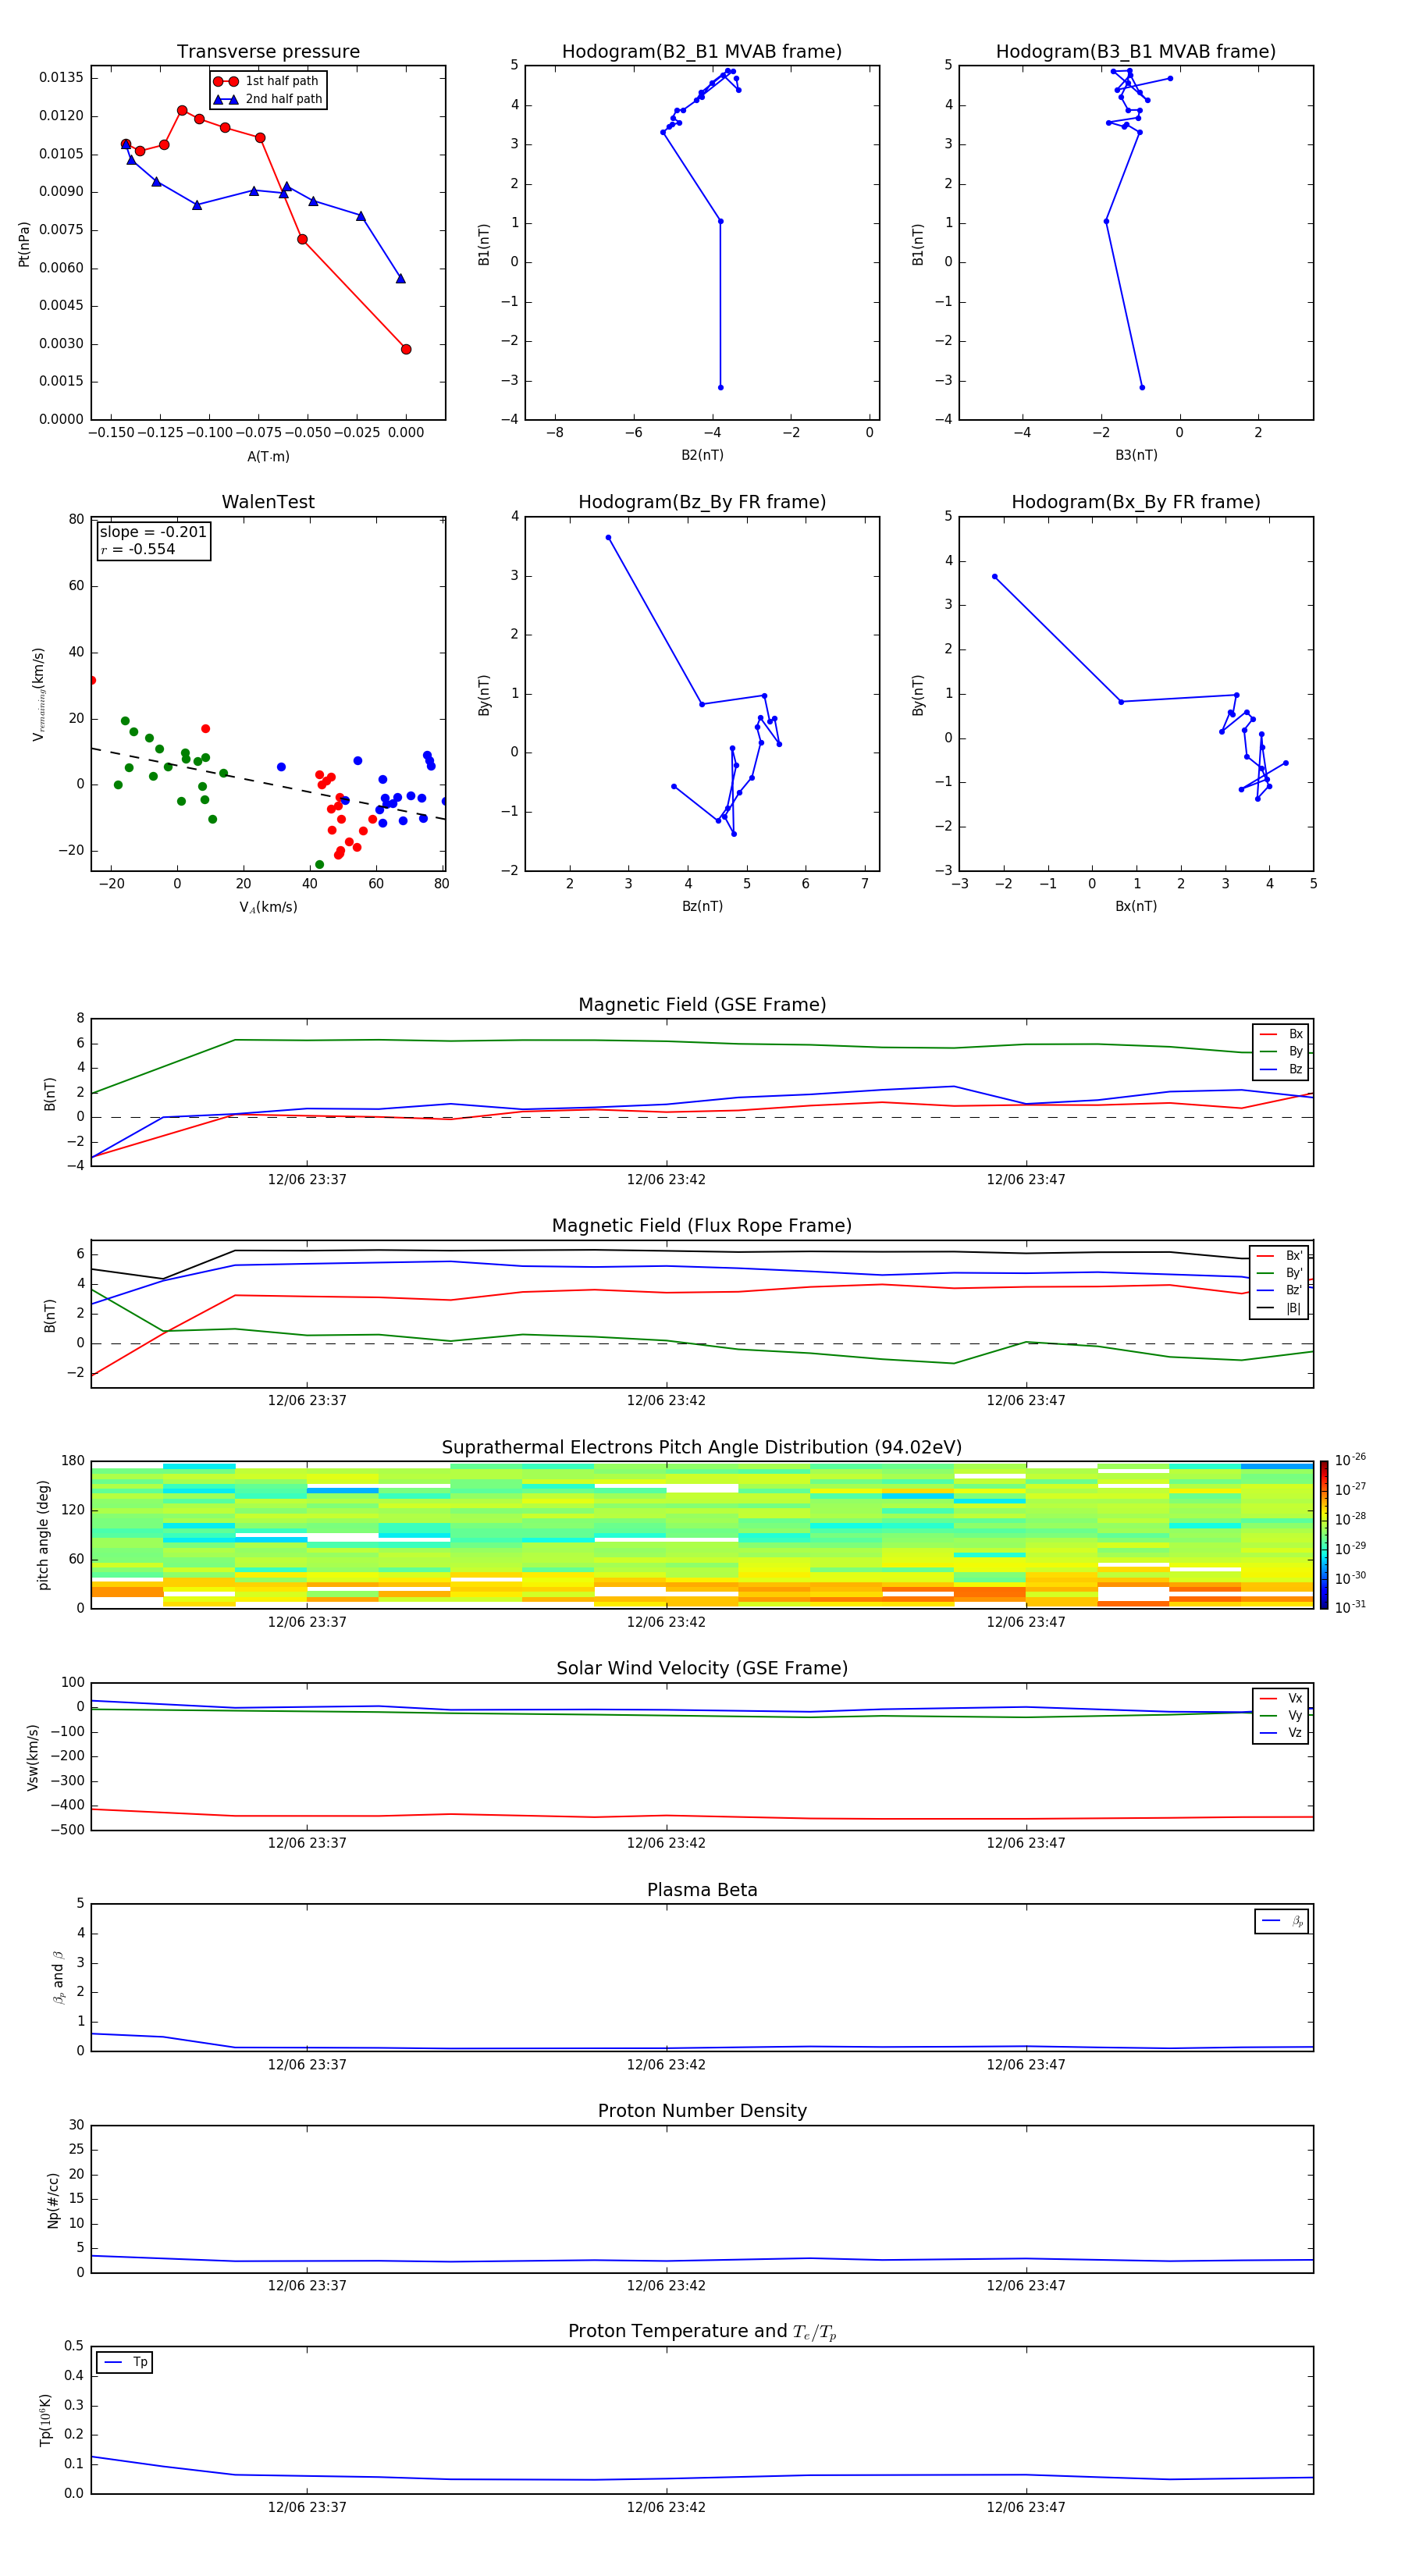The height and width of the screenshot is (2576, 1405).
Task: Click the 'Np(#/cc)' axis label
Action: pos(53,2199)
